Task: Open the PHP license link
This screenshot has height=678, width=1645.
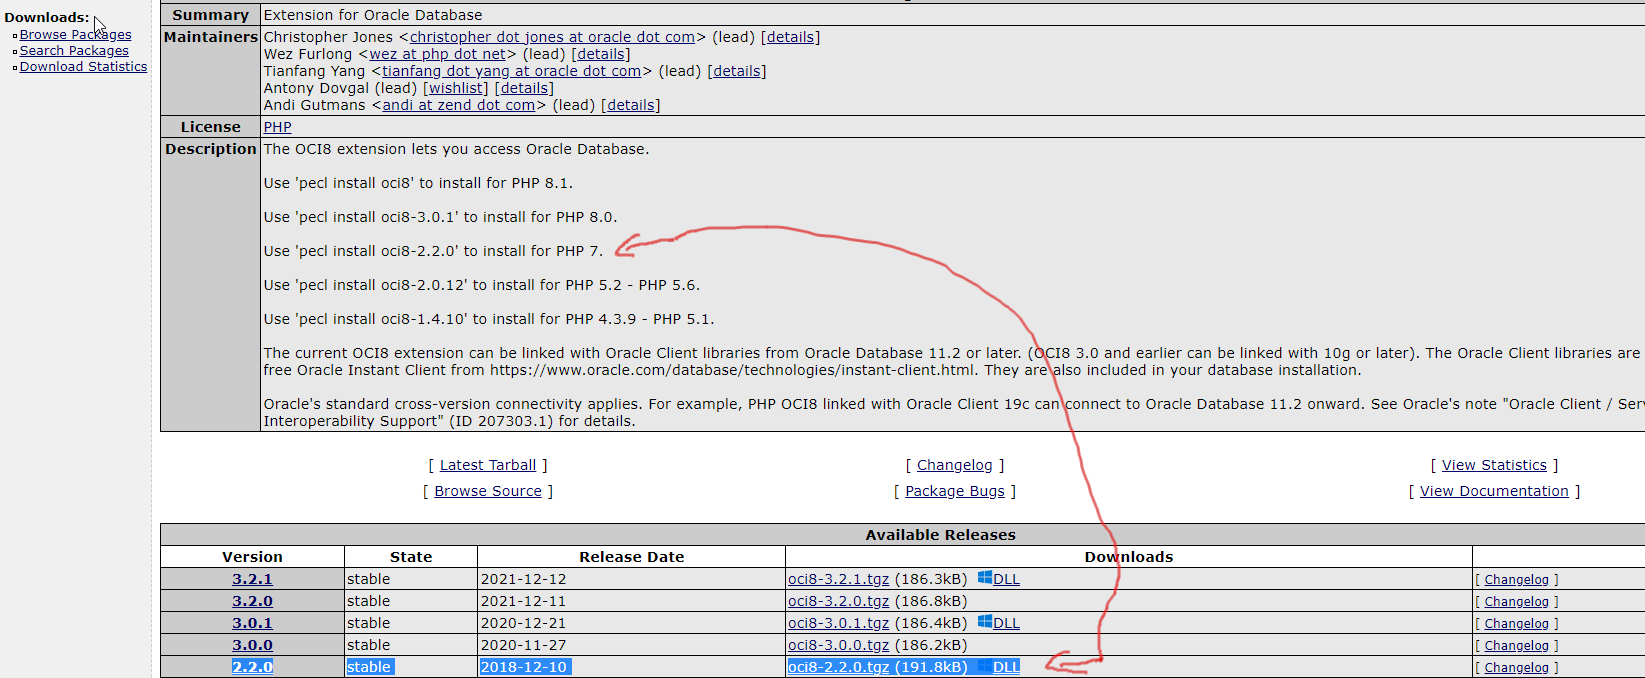Action: tap(277, 127)
